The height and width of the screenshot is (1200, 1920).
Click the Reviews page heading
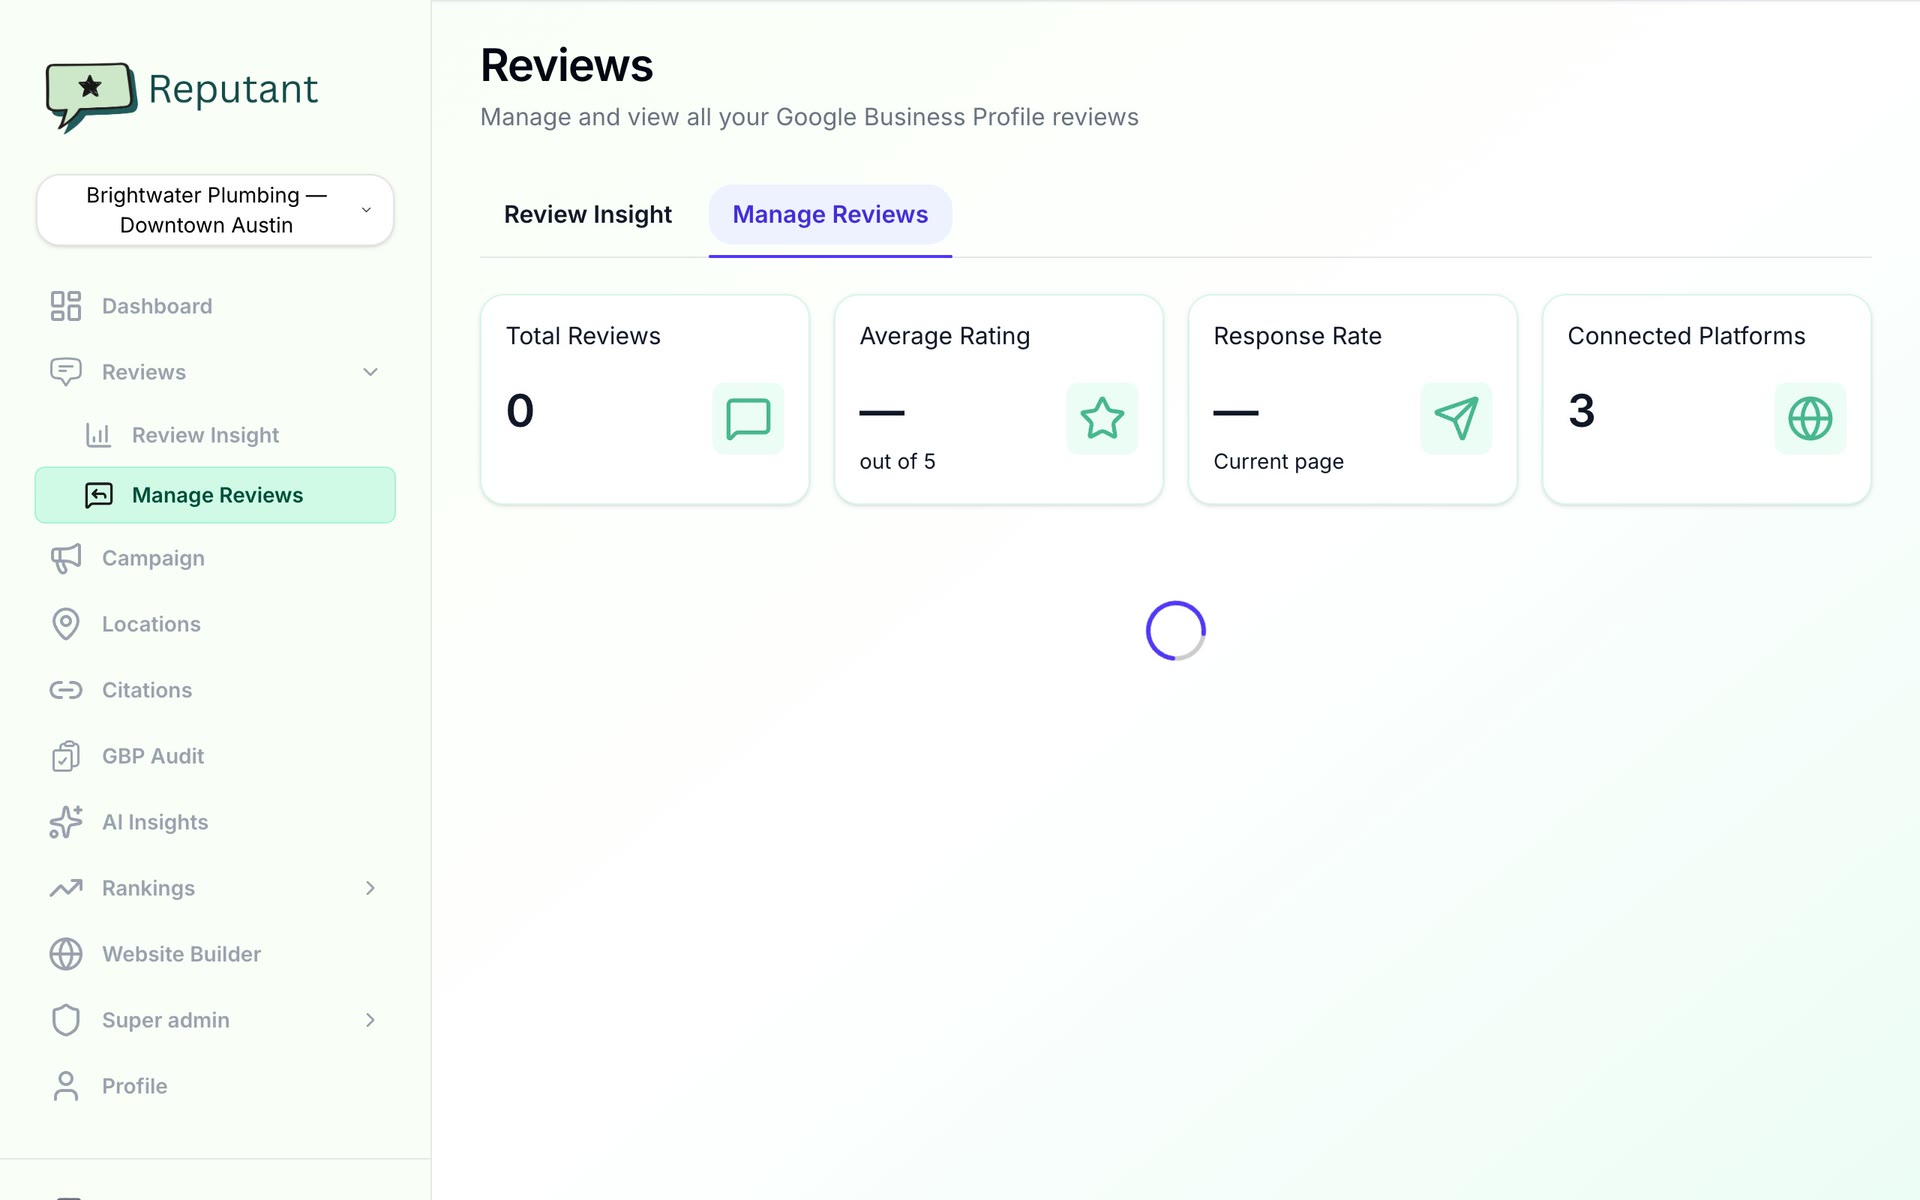566,66
